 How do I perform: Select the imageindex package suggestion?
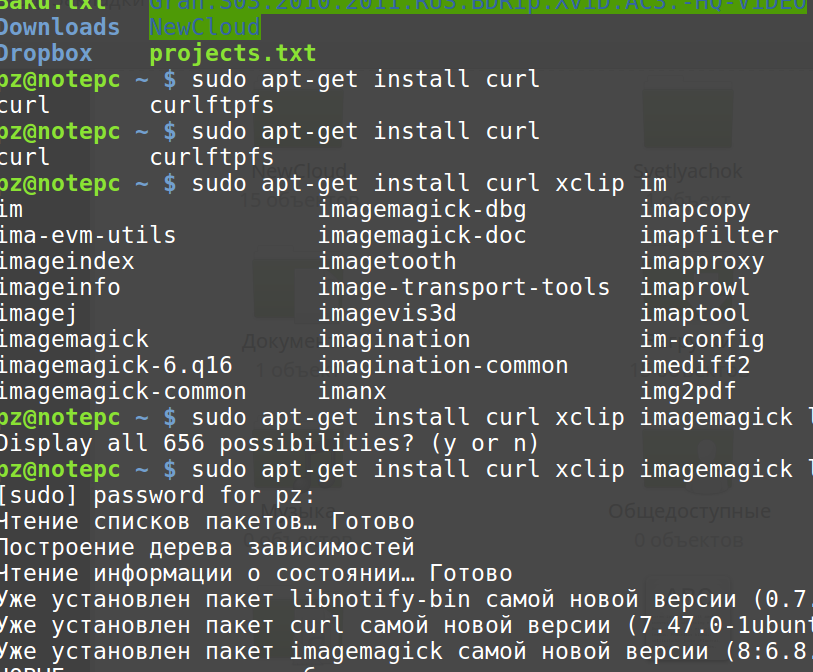point(66,261)
